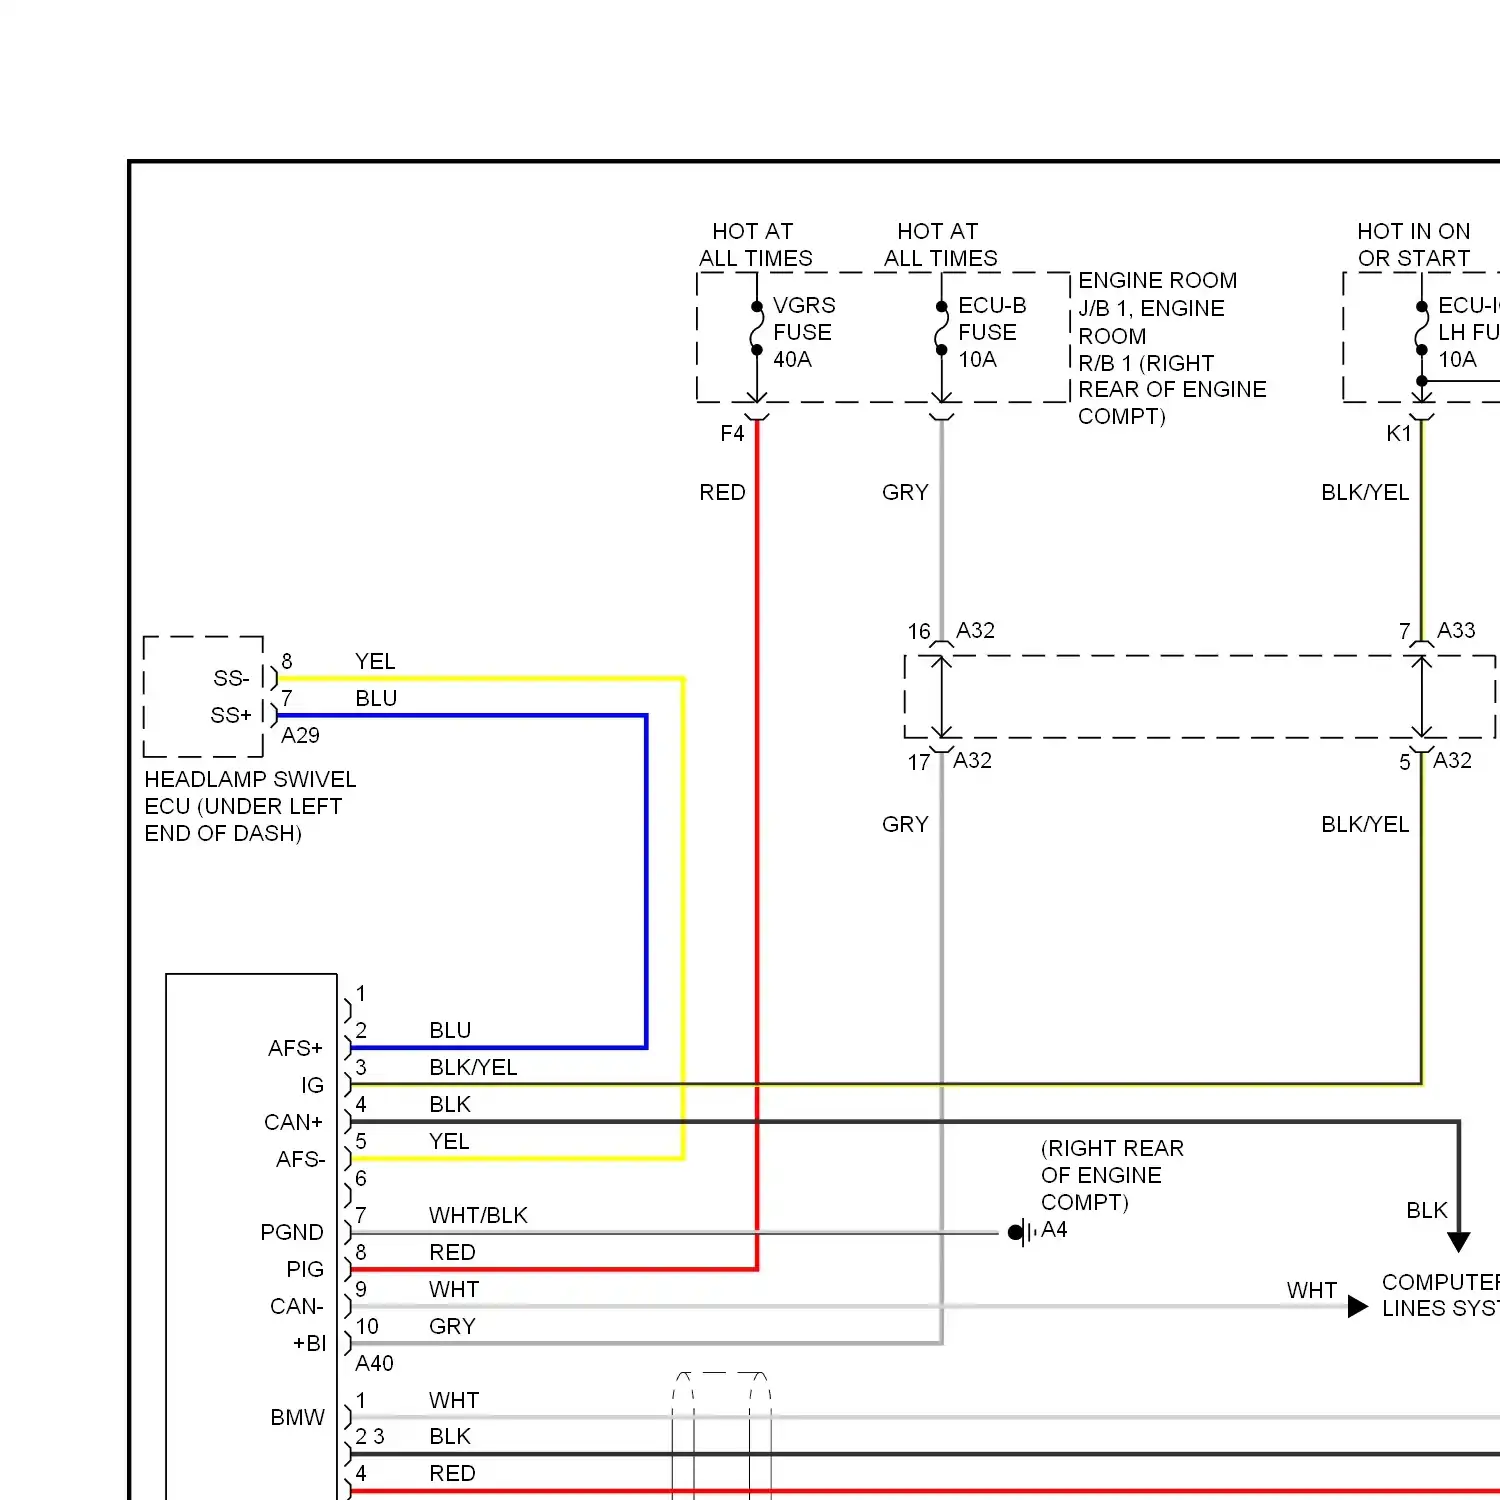Select the ECU-B FUSE 10A label
Screen dimensions: 1500x1500
[x=992, y=332]
